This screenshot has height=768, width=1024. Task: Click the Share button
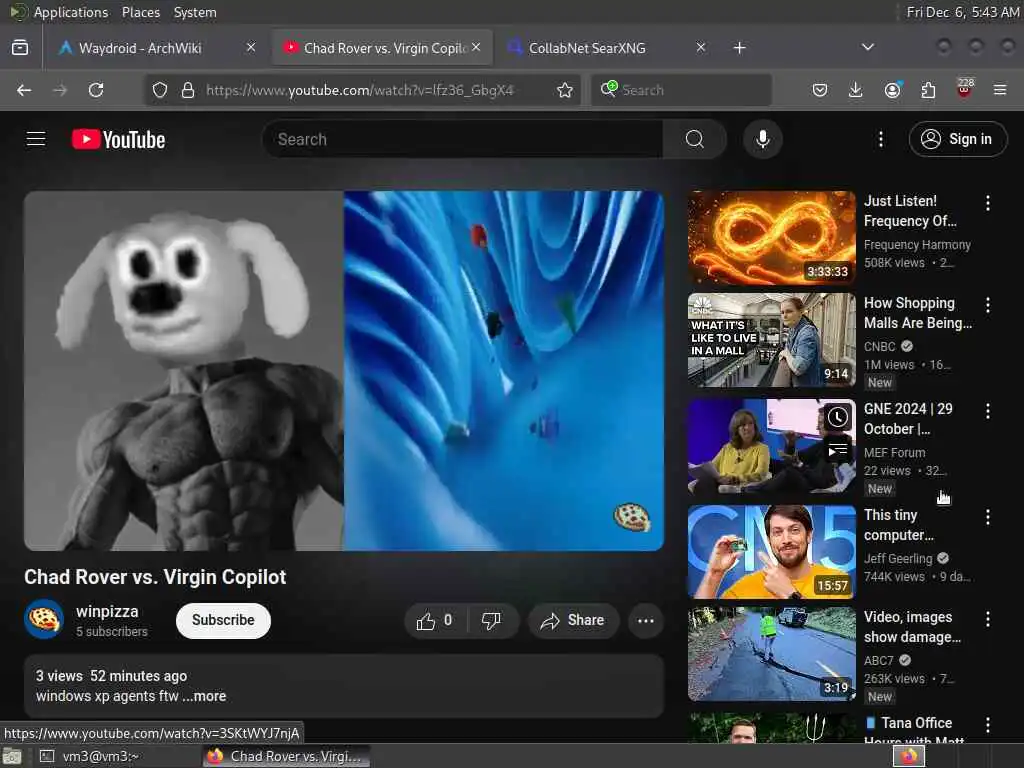tap(572, 620)
